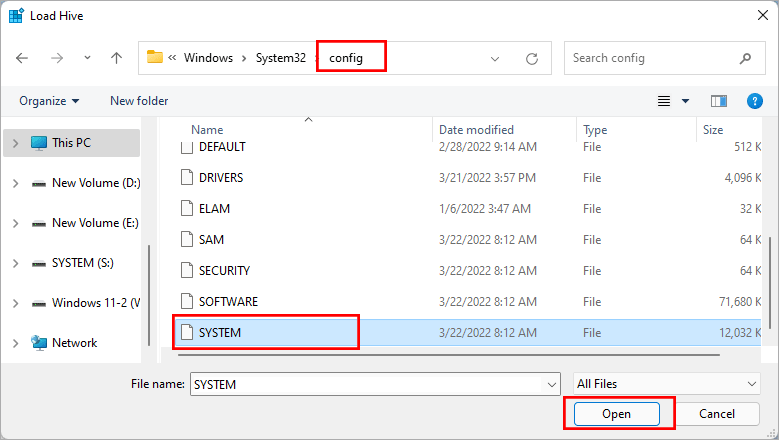779x440 pixels.
Task: Select This PC in navigation pane
Action: pyautogui.click(x=72, y=143)
